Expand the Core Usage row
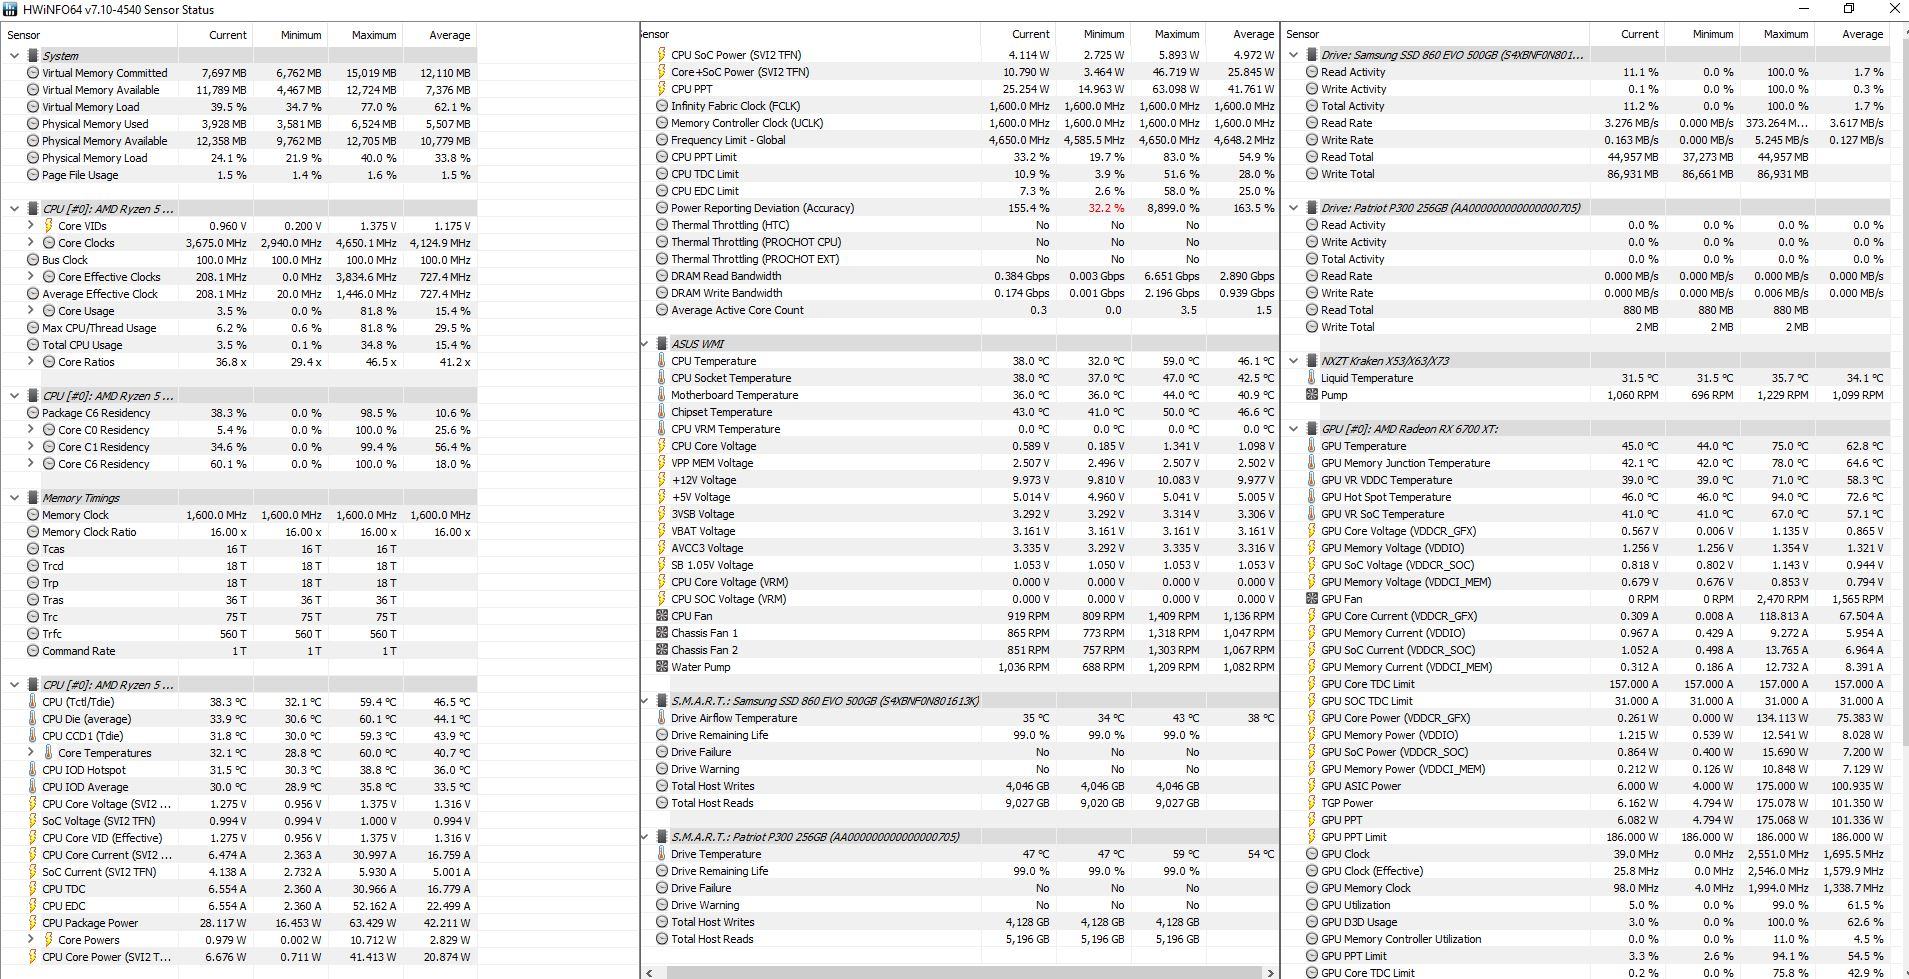 30,311
